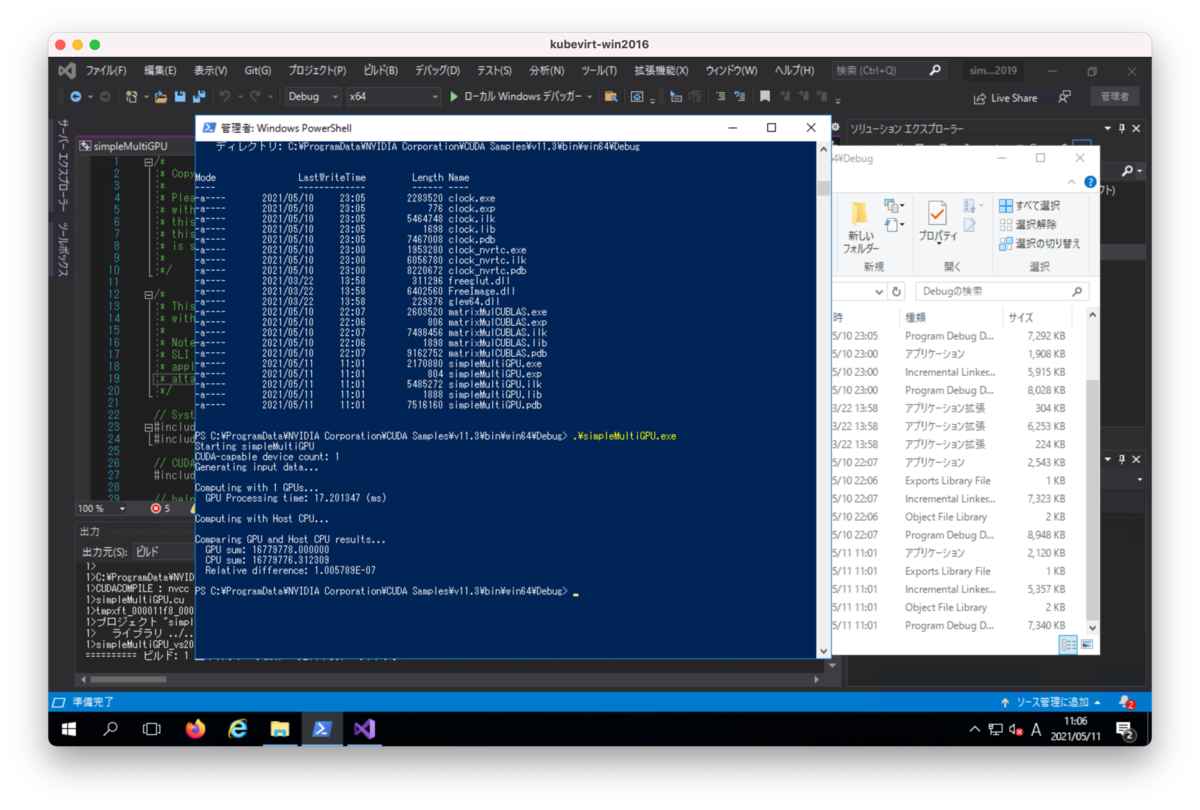
Task: Select the simpleMultiGPU editor tab
Action: pyautogui.click(x=130, y=146)
